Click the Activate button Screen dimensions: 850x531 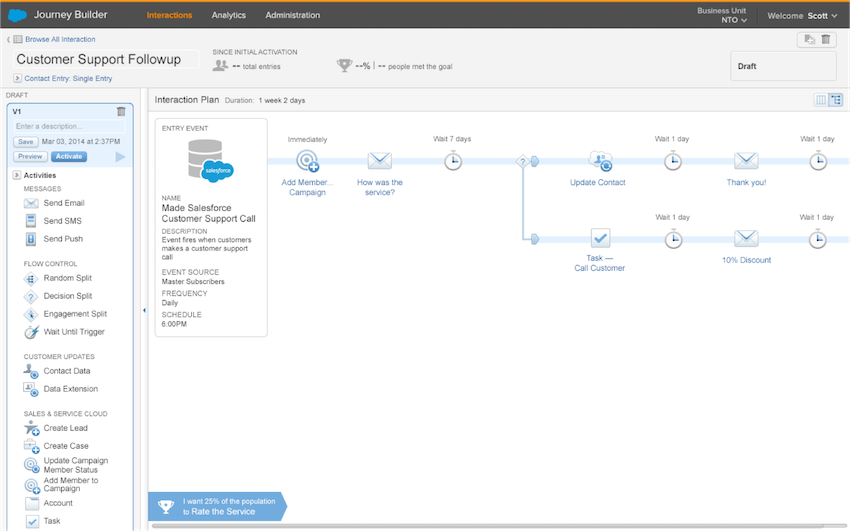(x=69, y=156)
